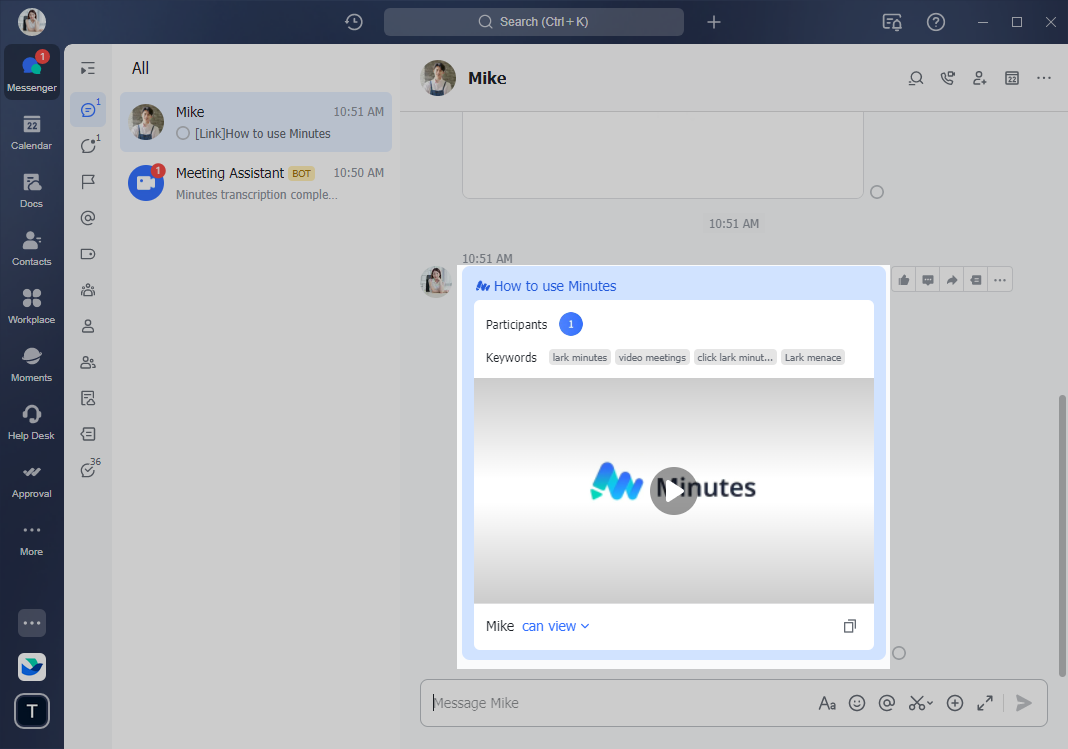Viewport: 1068px width, 749px height.
Task: Start a call with Mike
Action: (947, 78)
